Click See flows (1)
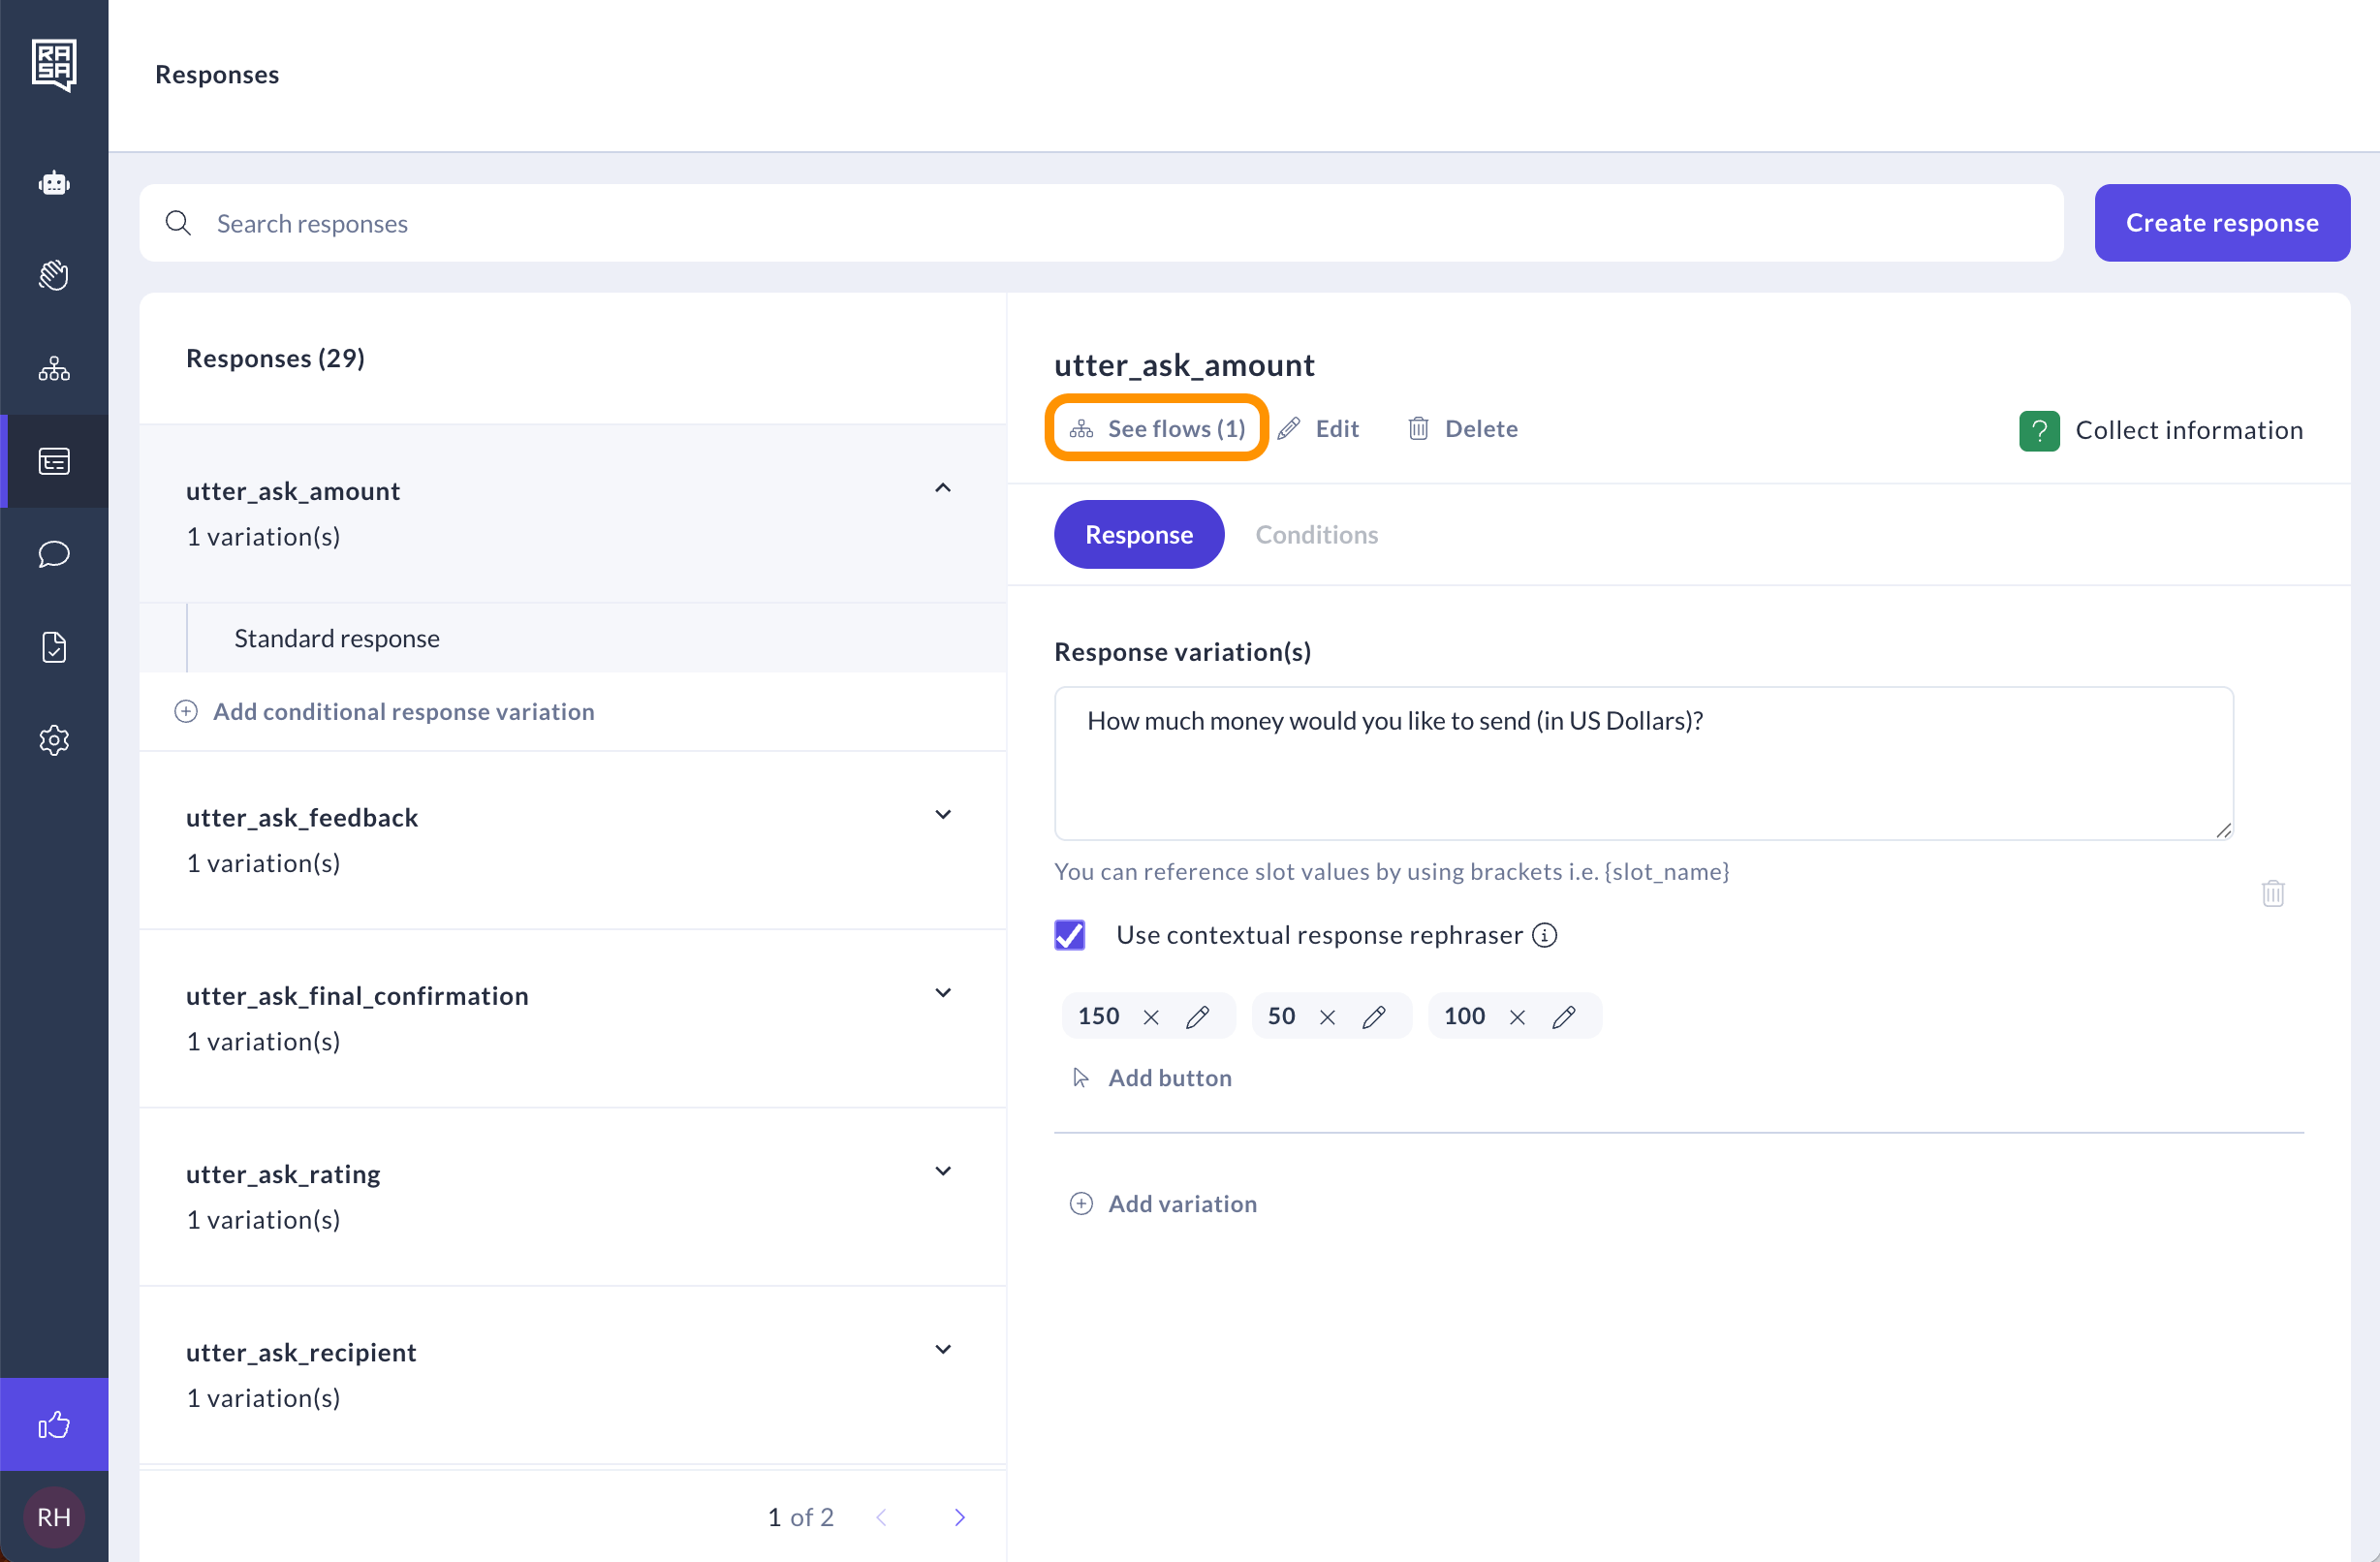Viewport: 2380px width, 1562px height. pyautogui.click(x=1156, y=429)
